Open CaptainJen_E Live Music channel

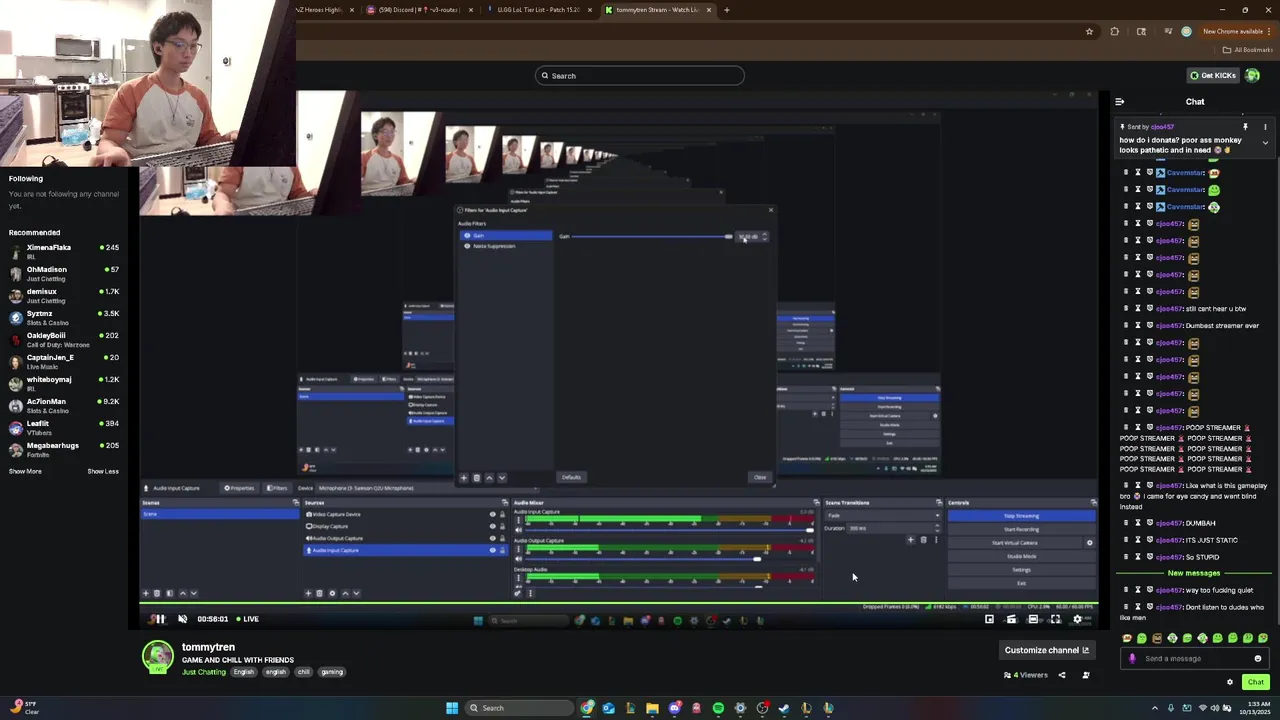click(63, 361)
